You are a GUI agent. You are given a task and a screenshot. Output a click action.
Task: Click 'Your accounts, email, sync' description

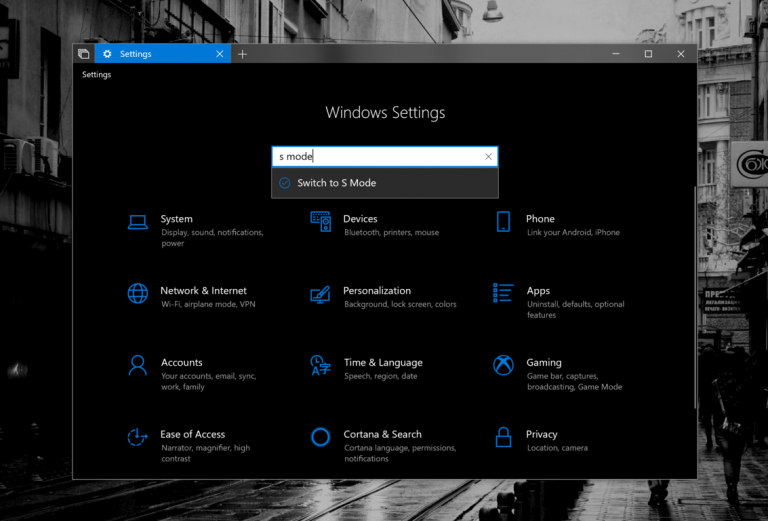tap(208, 381)
